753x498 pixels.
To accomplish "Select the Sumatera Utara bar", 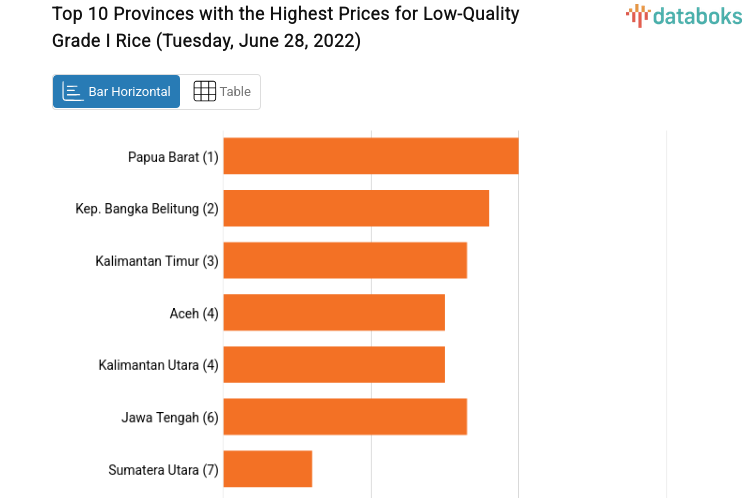I will point(267,468).
